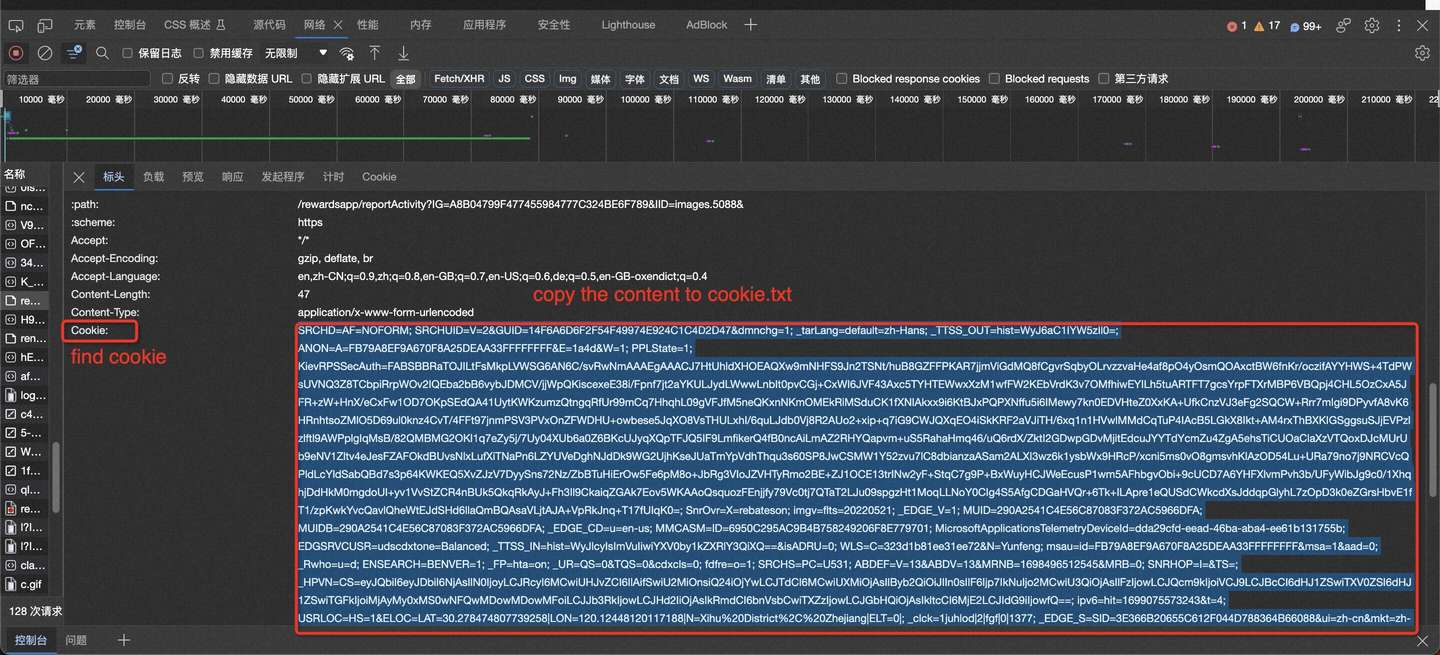Image resolution: width=1440 pixels, height=655 pixels.
Task: Open the 无限制 throttling dropdown
Action: [x=296, y=53]
